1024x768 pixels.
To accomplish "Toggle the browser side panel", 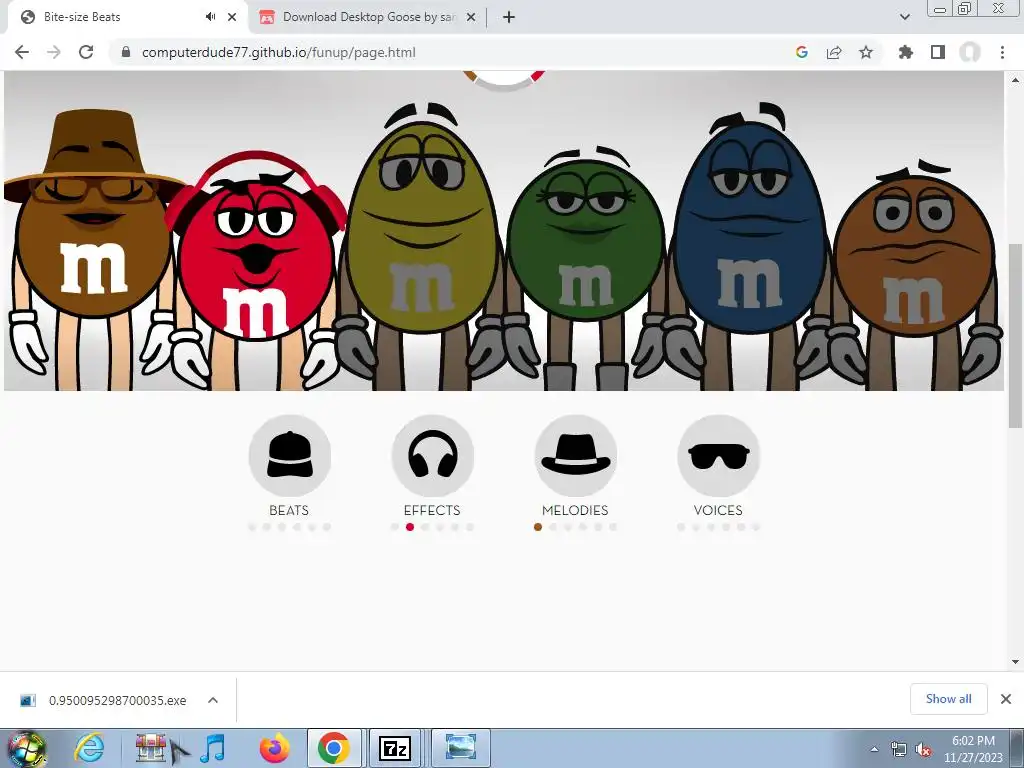I will (x=938, y=52).
